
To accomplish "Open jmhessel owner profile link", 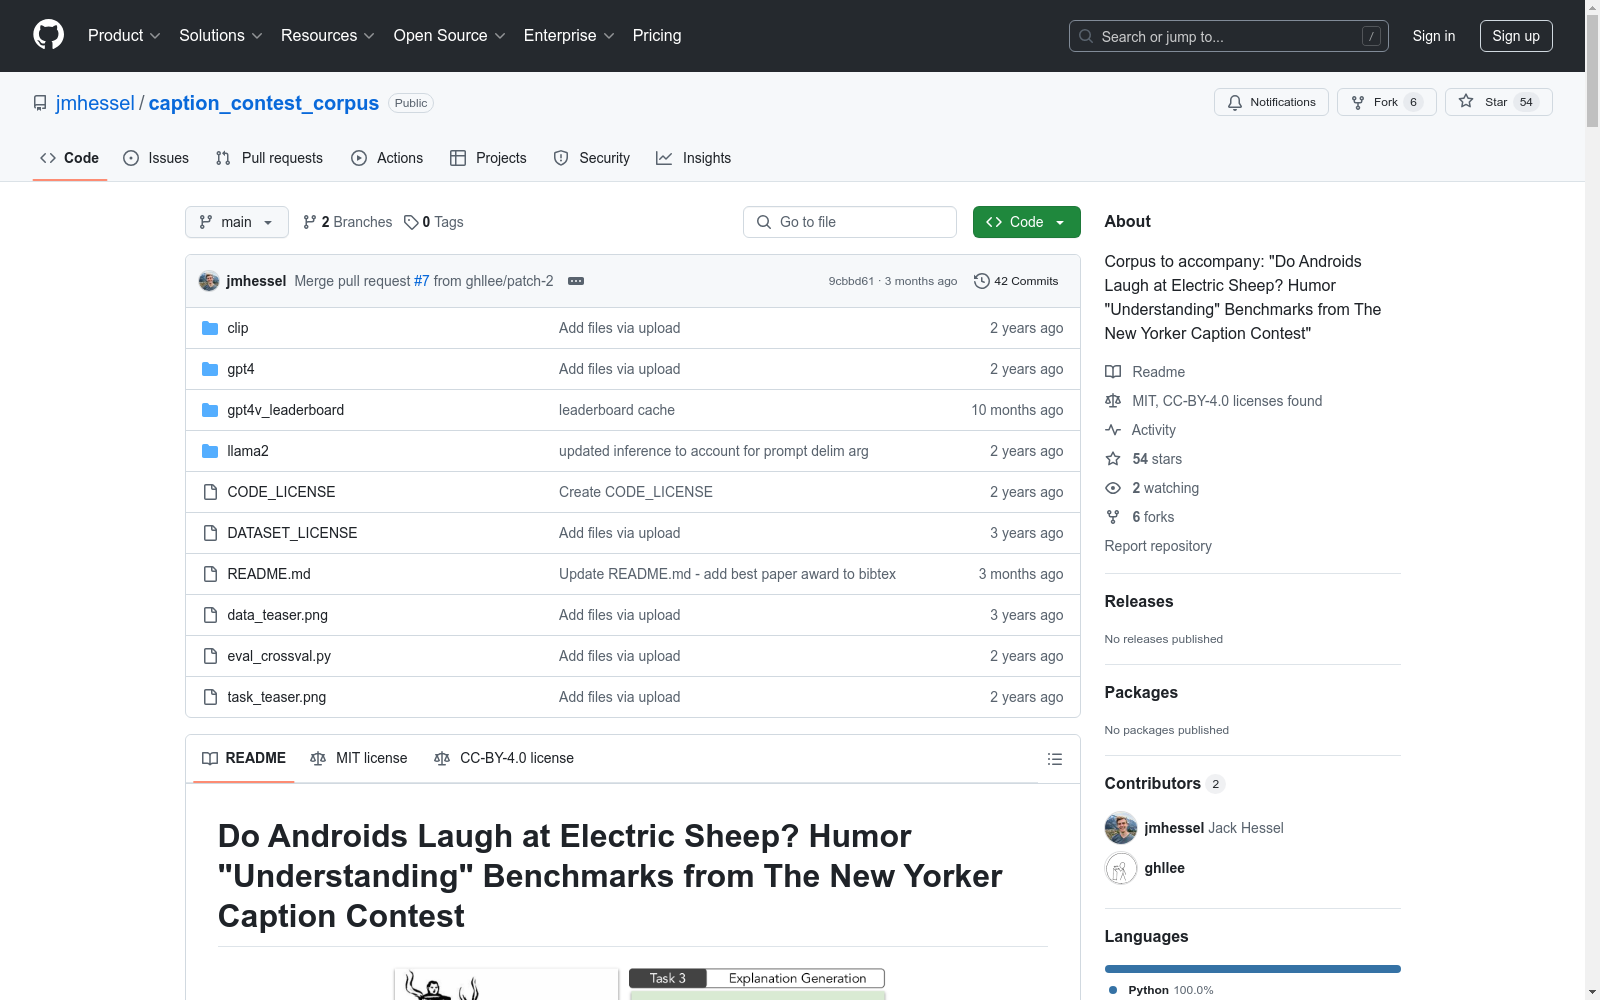I will click(95, 103).
